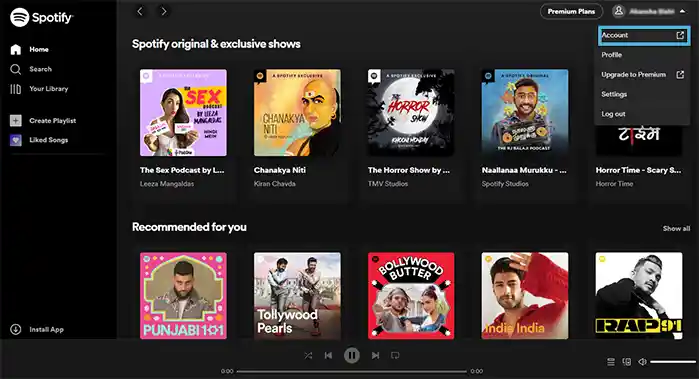
Task: Click the user avatar icon
Action: tap(618, 11)
